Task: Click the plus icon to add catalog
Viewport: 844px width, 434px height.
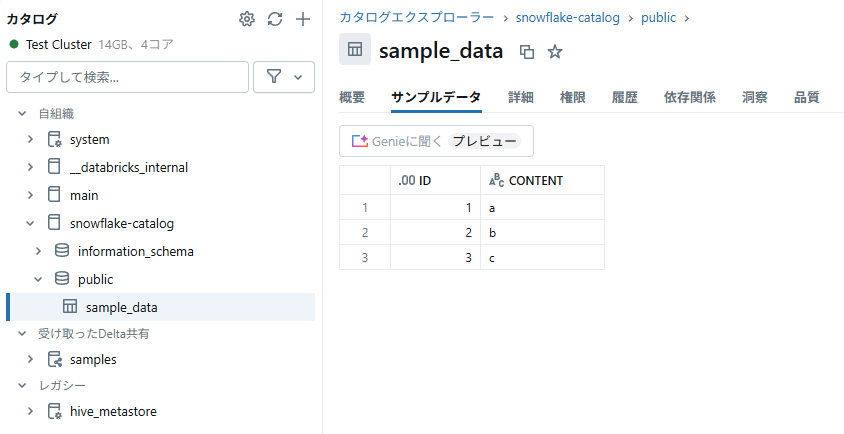Action: tap(303, 19)
